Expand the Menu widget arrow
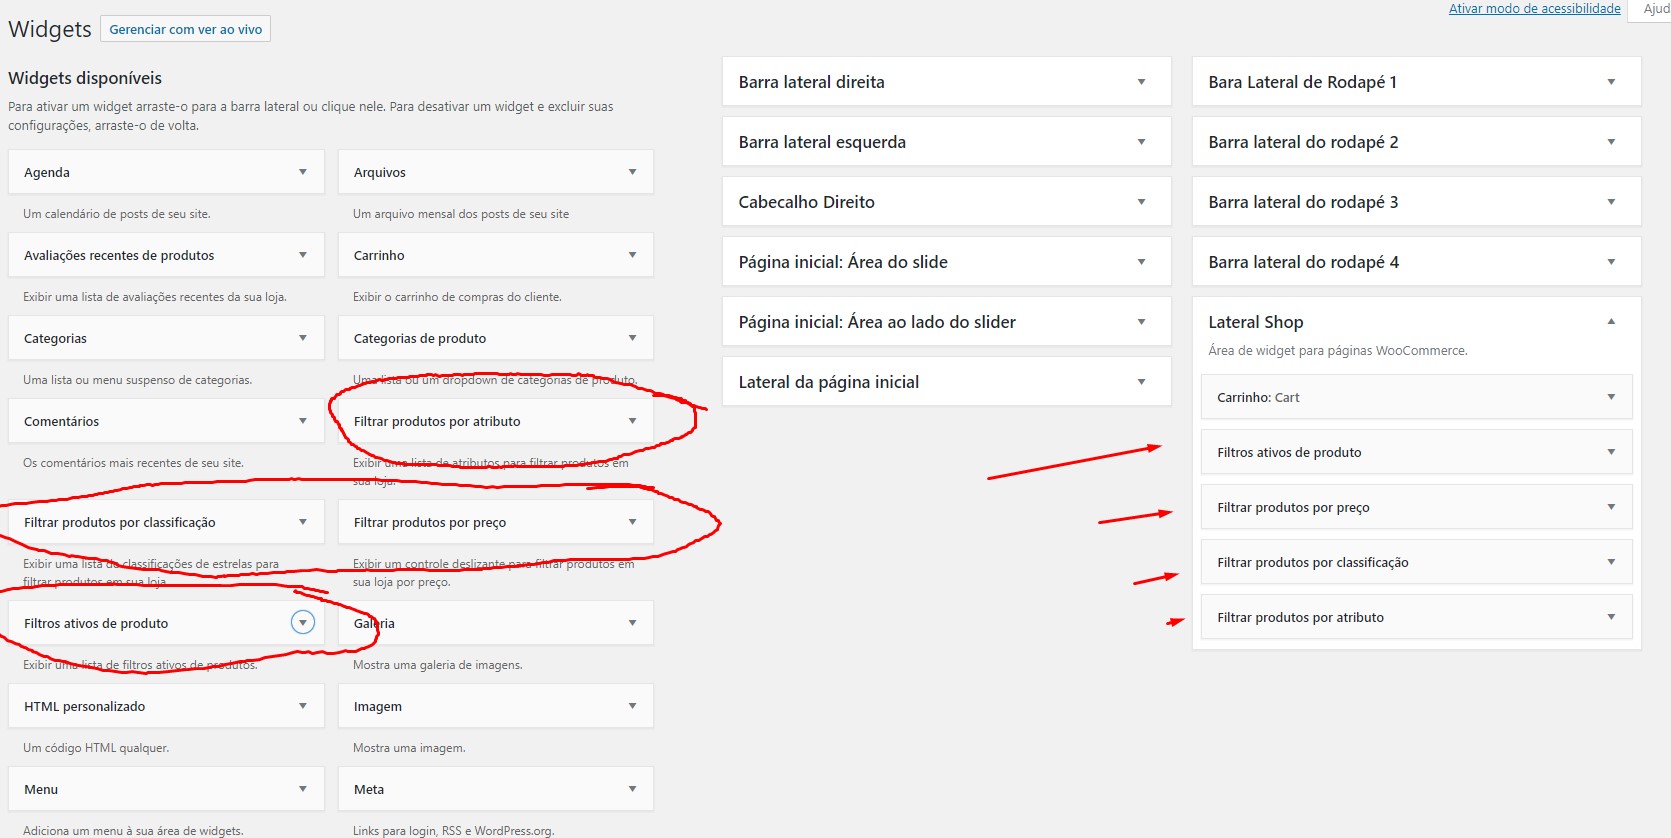The image size is (1671, 838). click(x=303, y=789)
